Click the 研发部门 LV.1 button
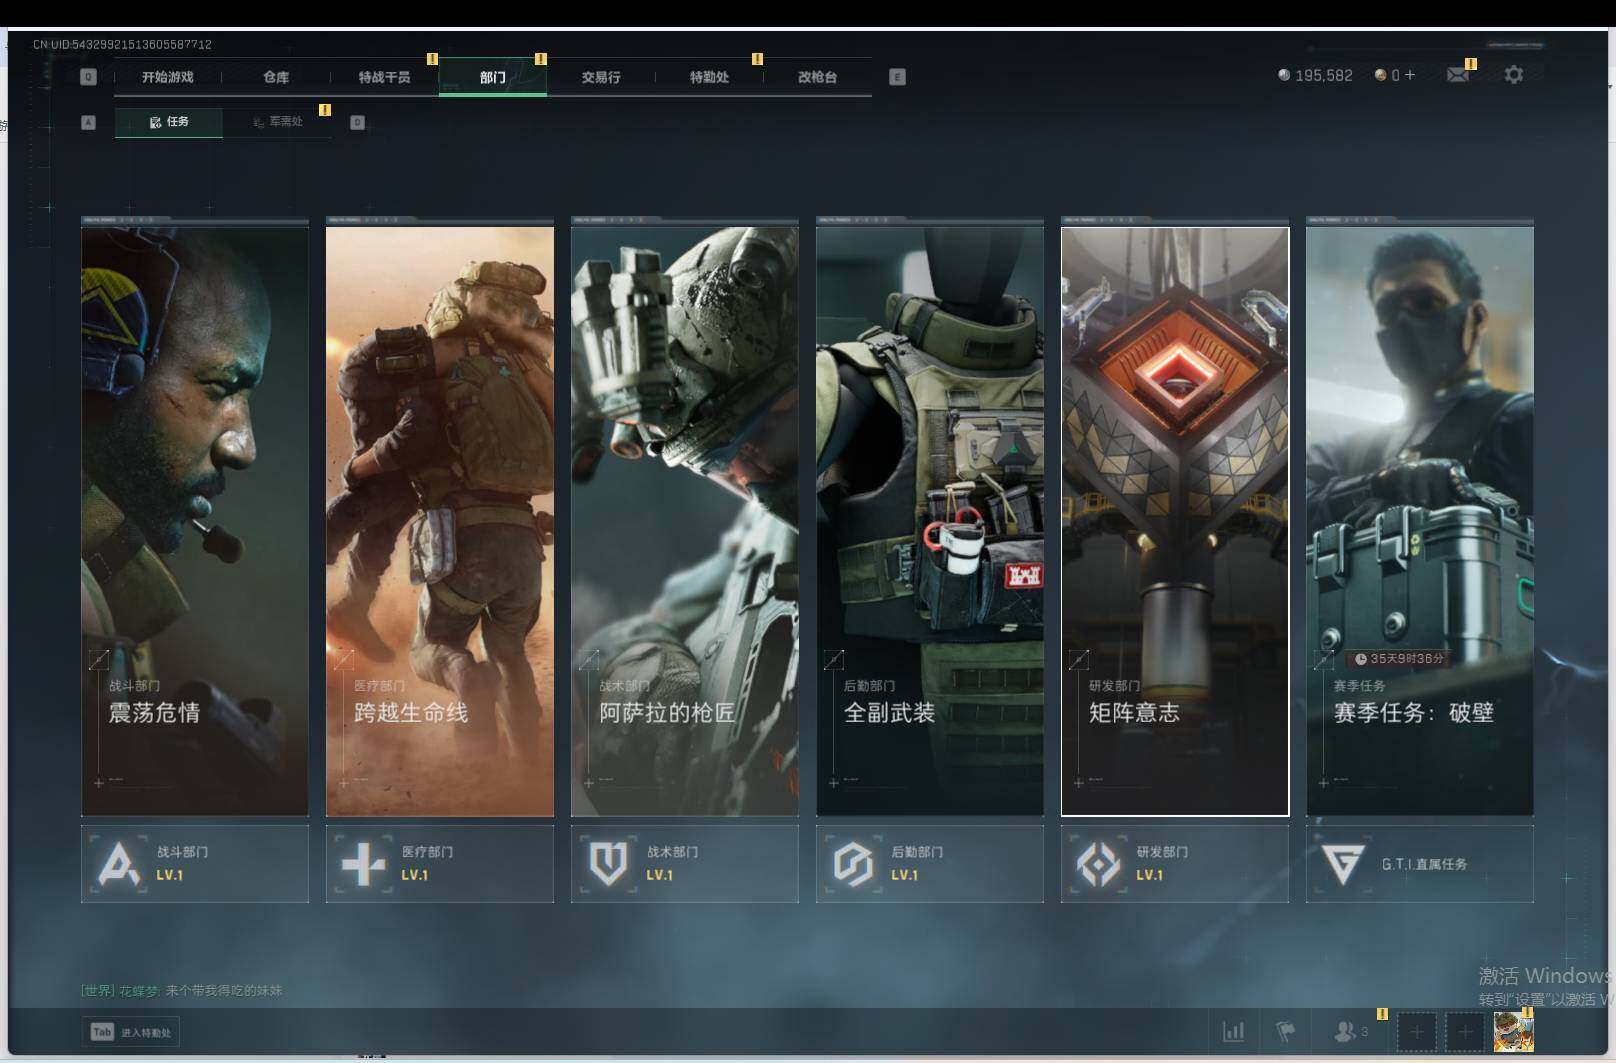This screenshot has width=1616, height=1063. [1175, 864]
